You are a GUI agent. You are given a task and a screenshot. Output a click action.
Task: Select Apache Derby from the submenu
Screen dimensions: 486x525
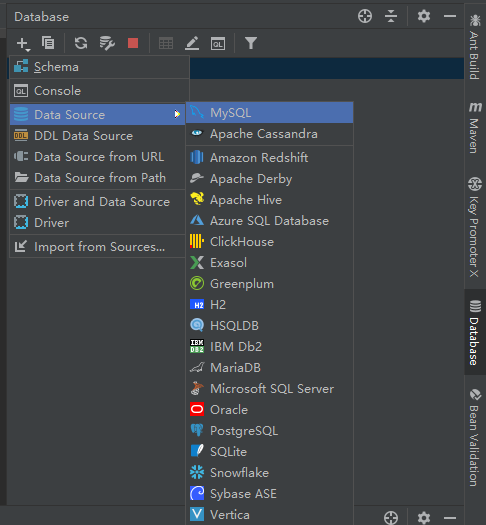269,179
